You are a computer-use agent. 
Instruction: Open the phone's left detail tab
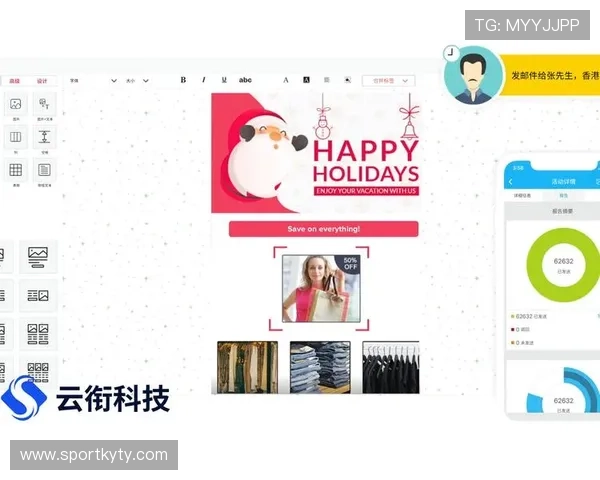click(523, 196)
